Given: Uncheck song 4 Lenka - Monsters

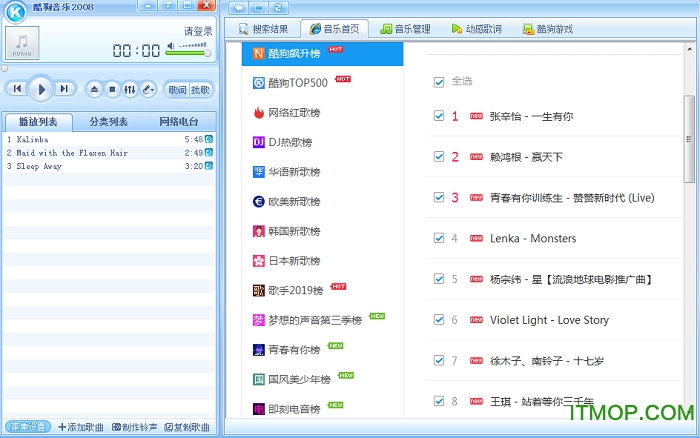Looking at the screenshot, I should point(439,238).
